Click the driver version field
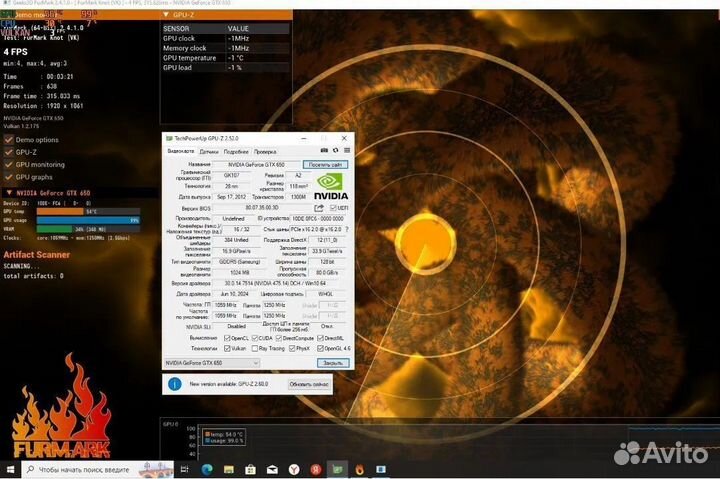The height and width of the screenshot is (479, 720). 279,283
